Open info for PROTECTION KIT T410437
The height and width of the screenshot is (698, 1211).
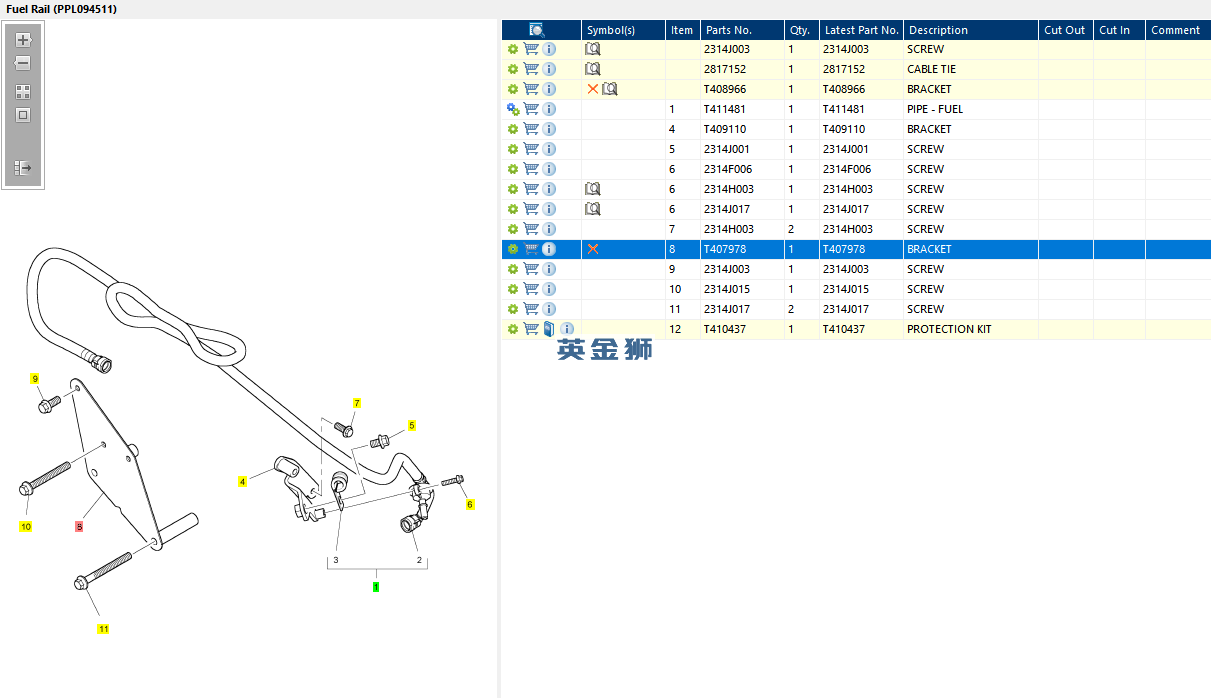click(567, 329)
